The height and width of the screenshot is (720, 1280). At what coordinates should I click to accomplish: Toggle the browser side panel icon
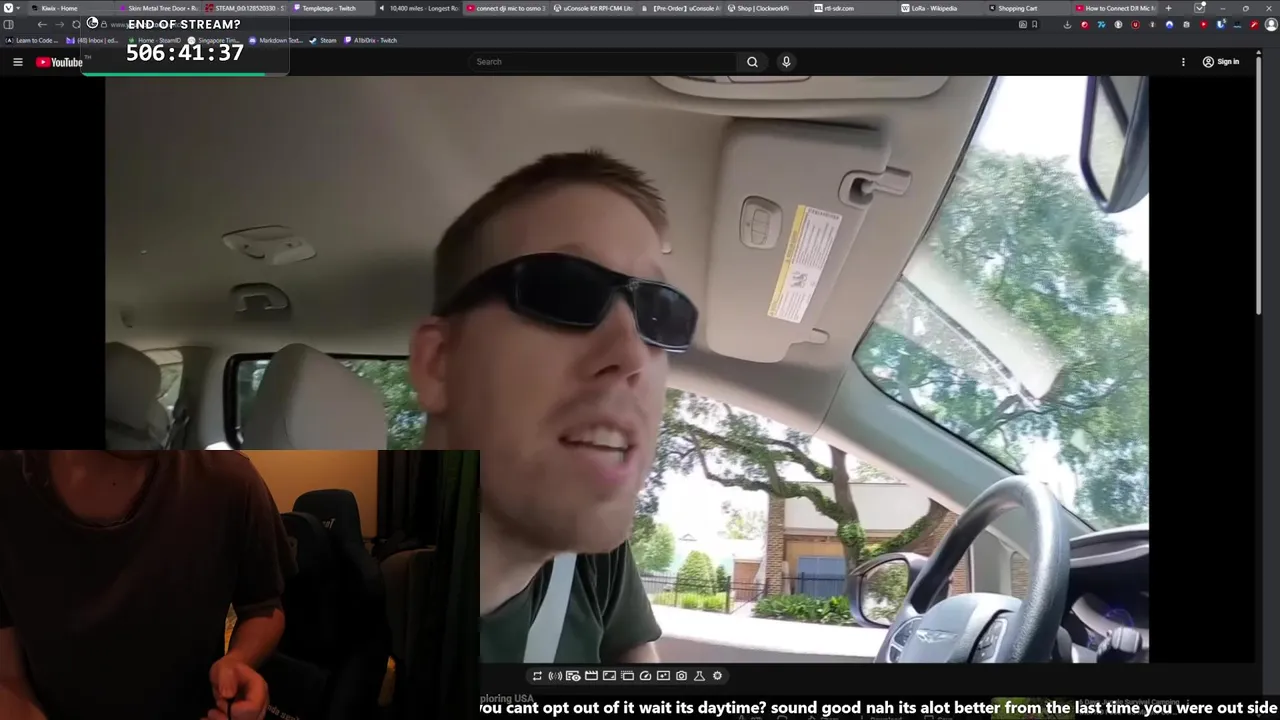point(8,24)
